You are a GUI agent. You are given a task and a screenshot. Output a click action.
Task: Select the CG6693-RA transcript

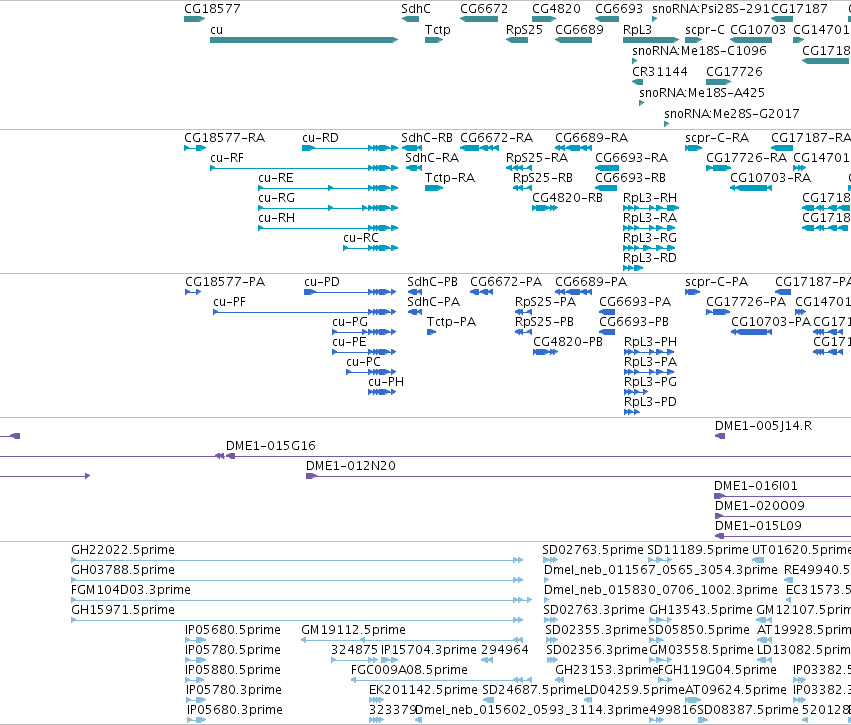[607, 168]
